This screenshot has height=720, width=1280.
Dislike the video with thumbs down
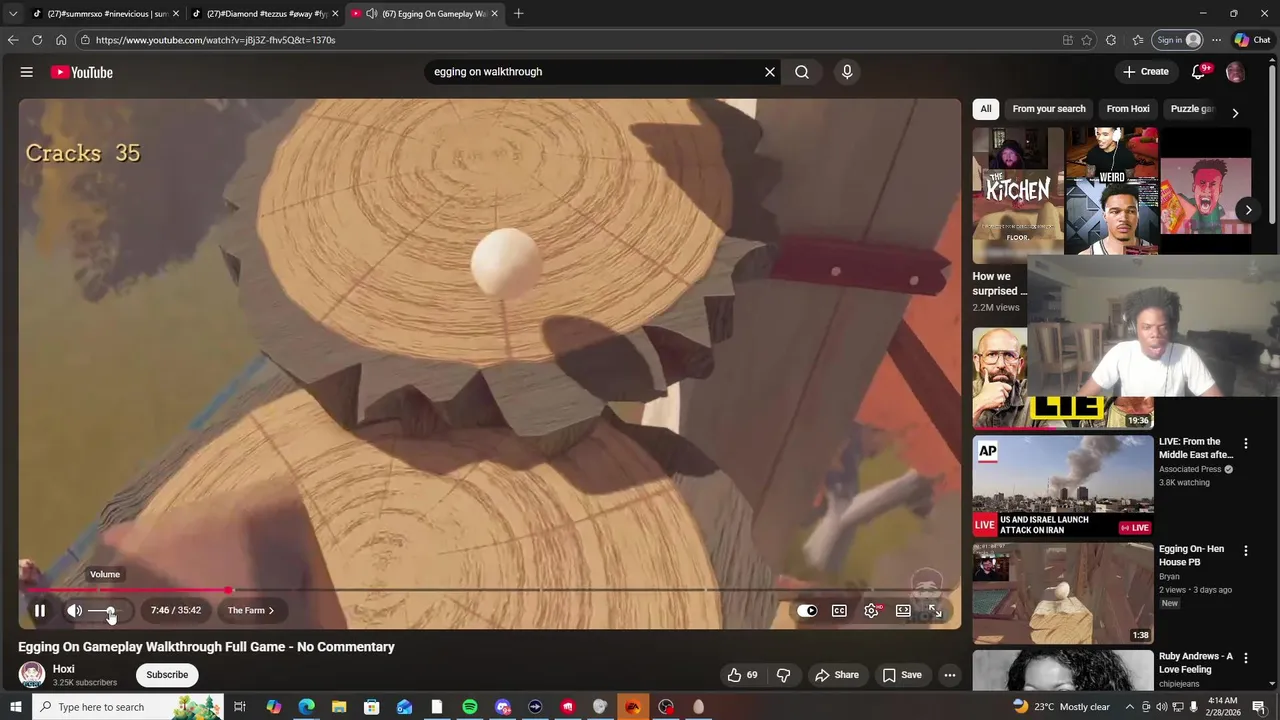coord(783,675)
